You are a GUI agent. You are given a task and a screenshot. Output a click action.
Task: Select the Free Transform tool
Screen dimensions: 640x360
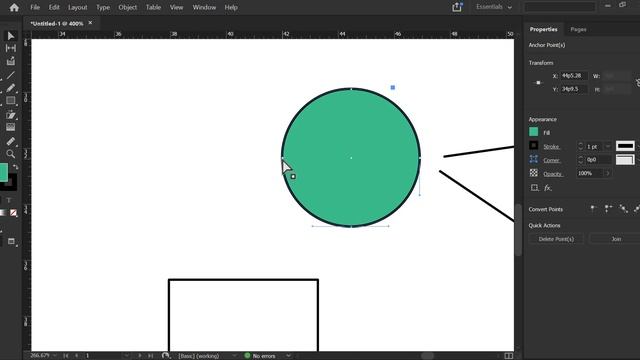point(11,115)
